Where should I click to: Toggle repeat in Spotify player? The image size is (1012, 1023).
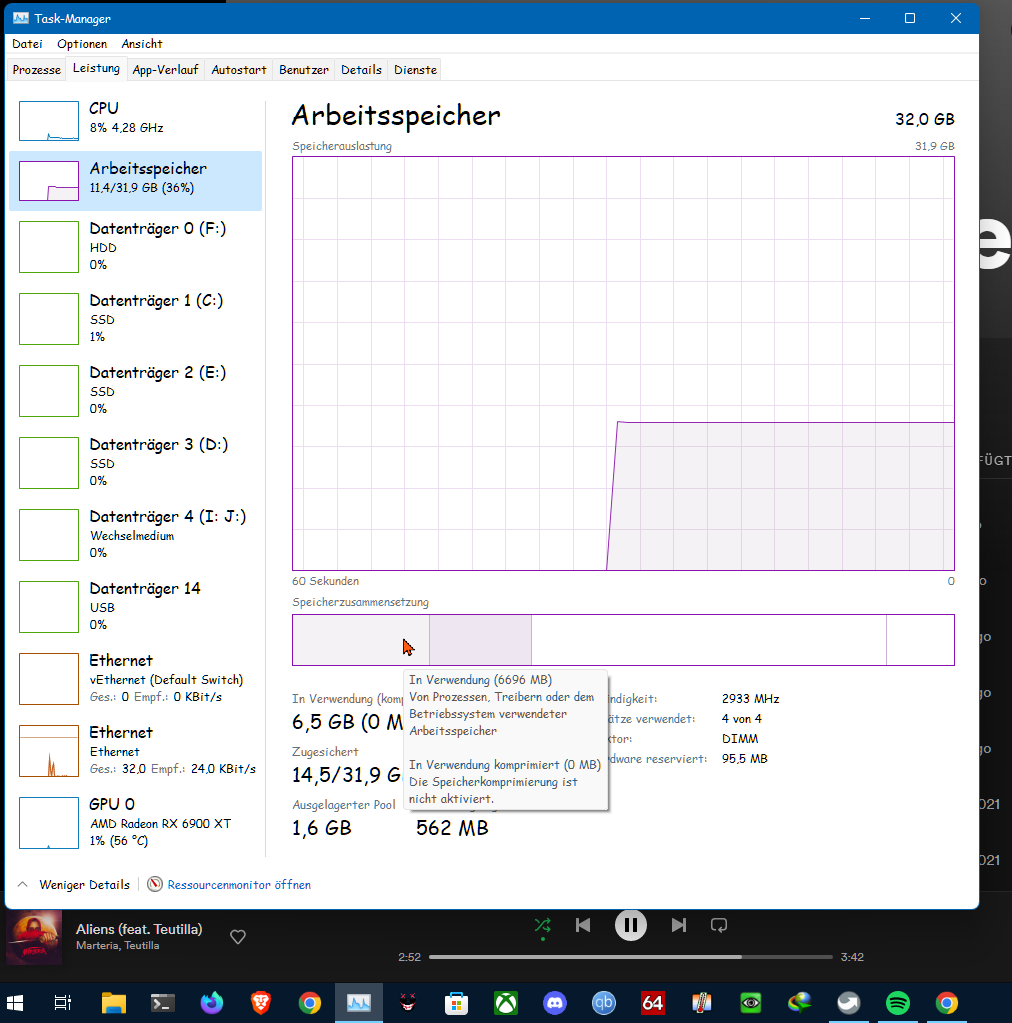pyautogui.click(x=719, y=925)
